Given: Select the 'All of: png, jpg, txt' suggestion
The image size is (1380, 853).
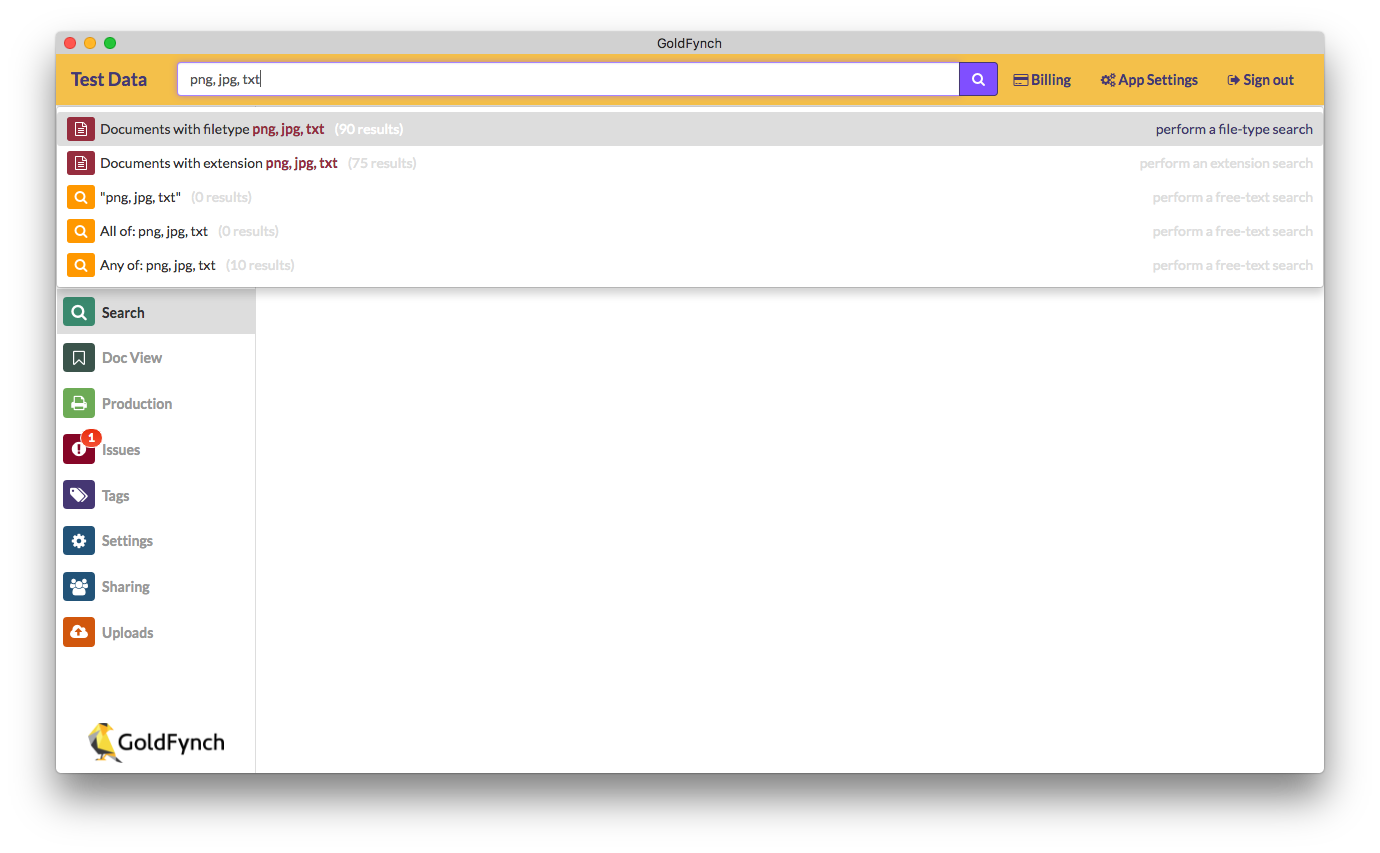Looking at the screenshot, I should [x=152, y=230].
